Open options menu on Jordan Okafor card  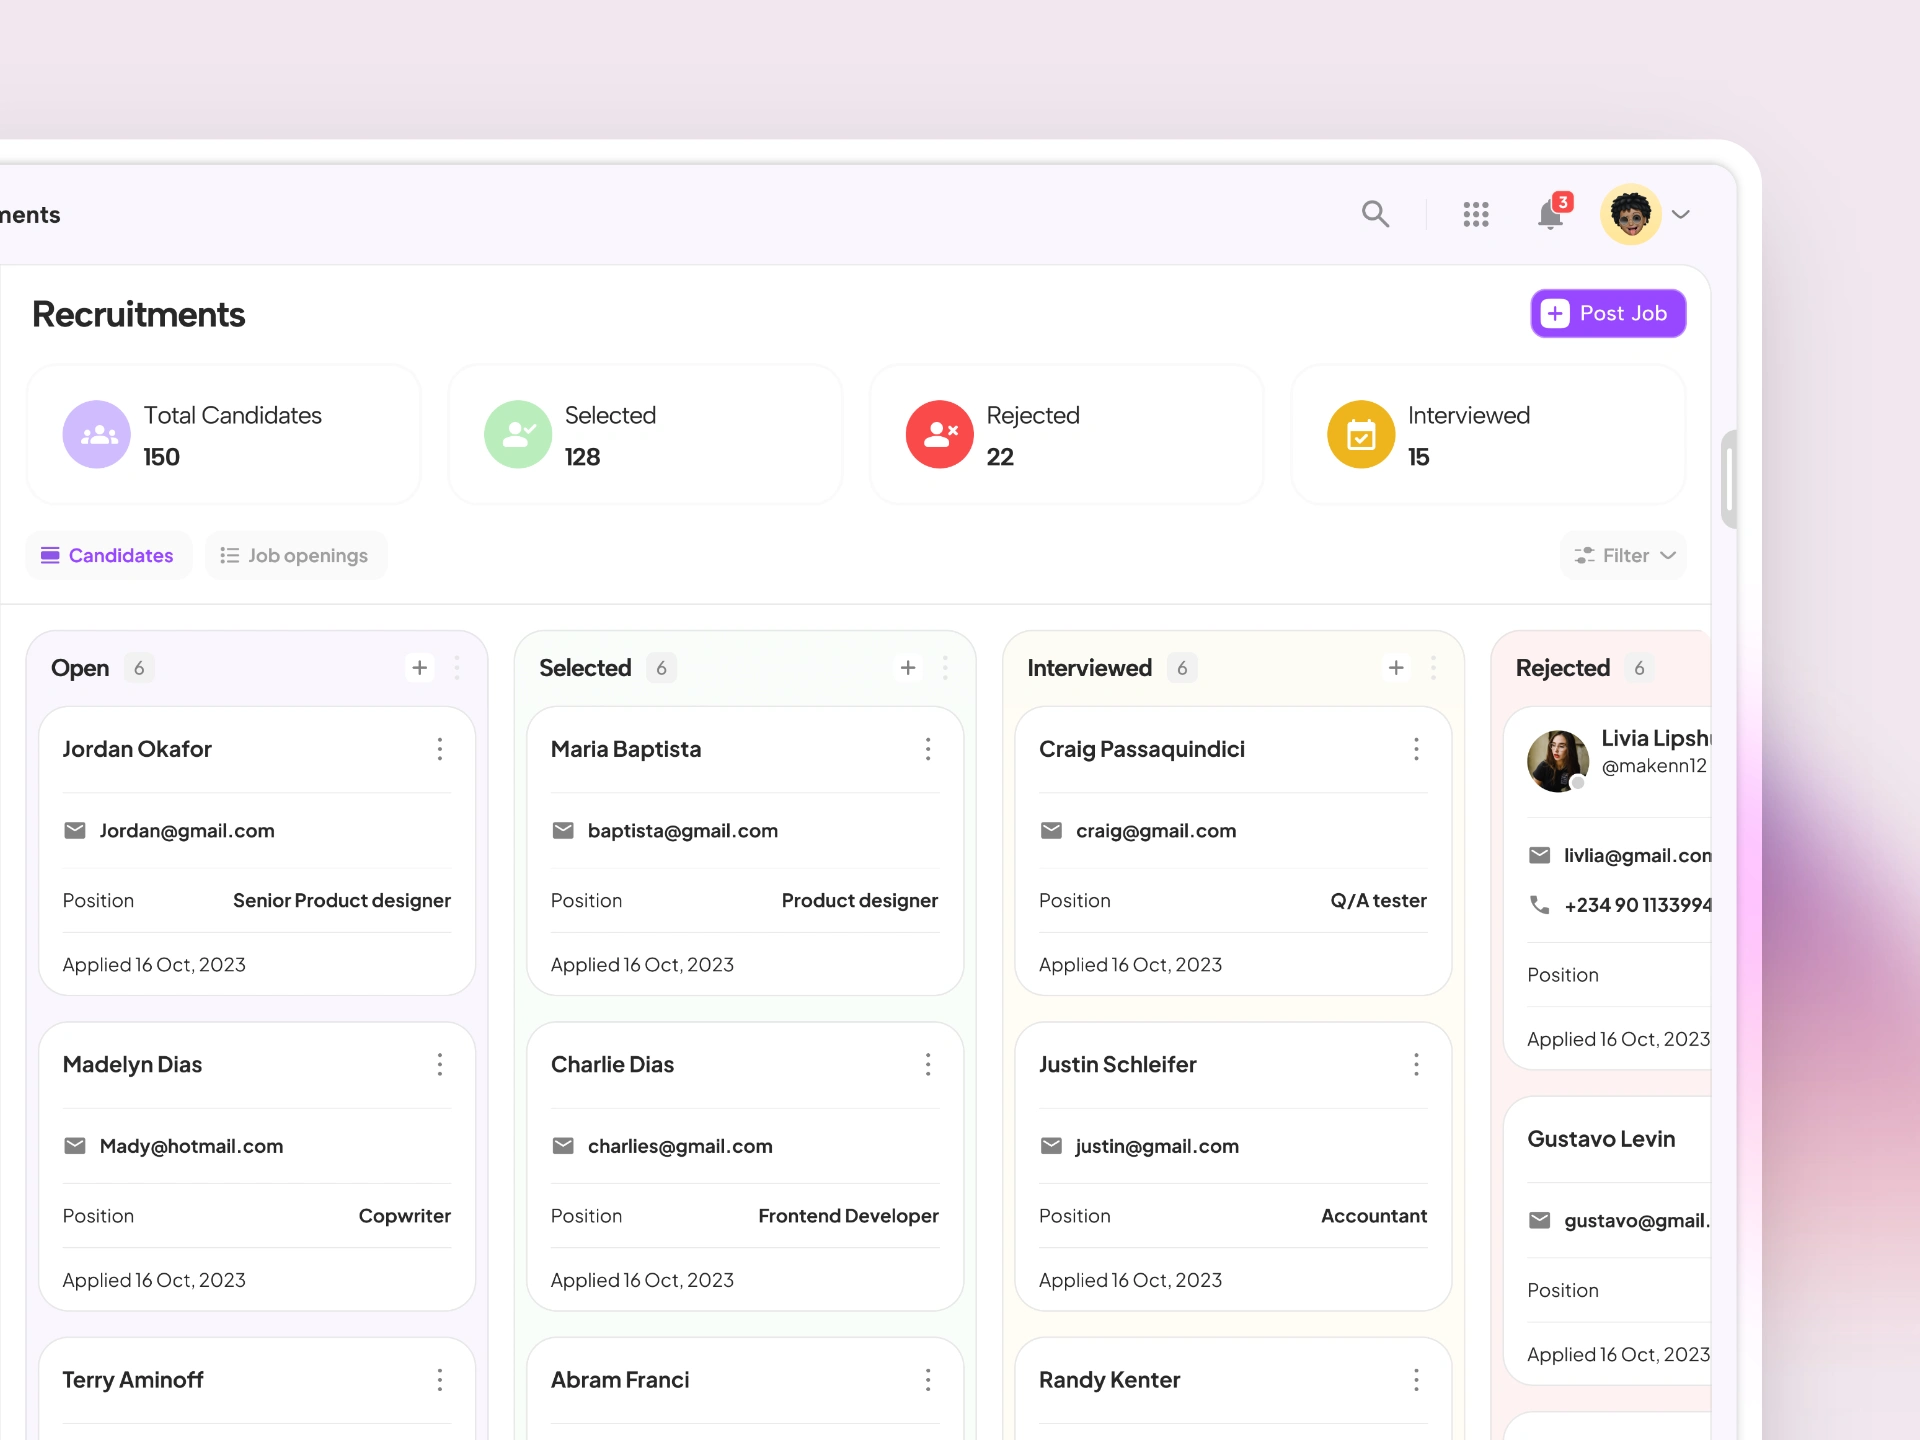click(440, 749)
